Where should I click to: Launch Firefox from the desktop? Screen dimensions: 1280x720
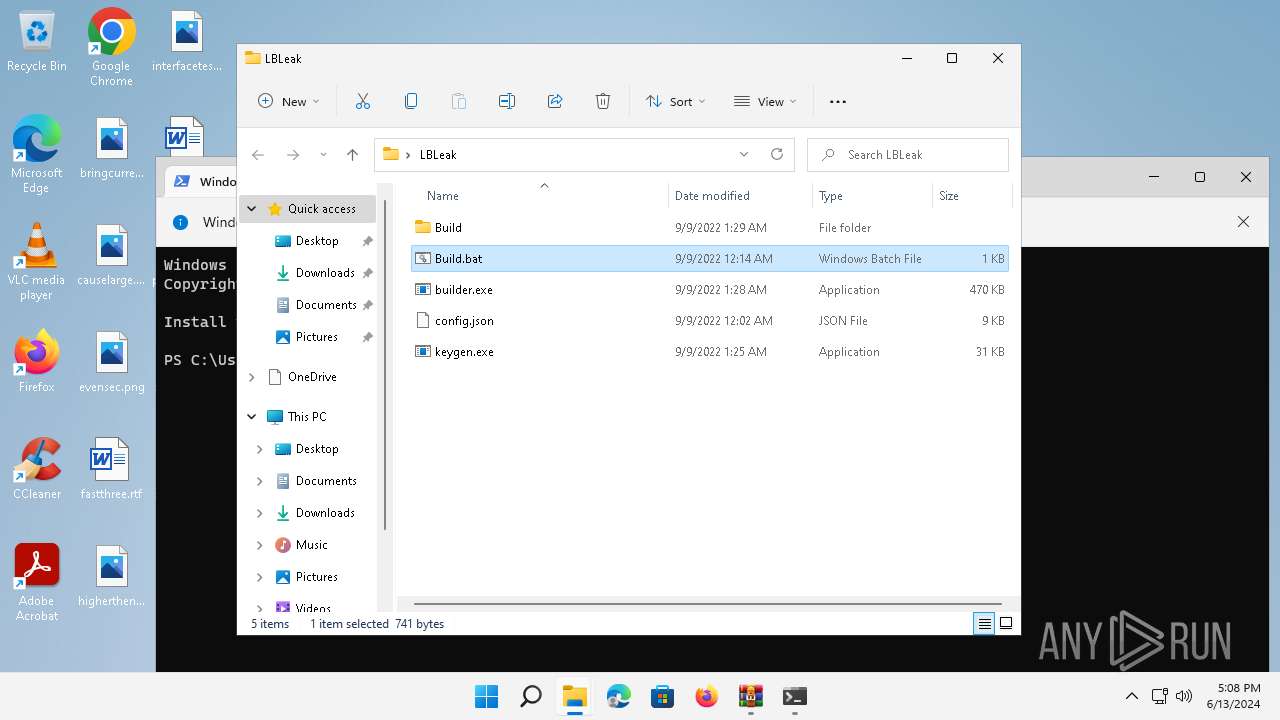coord(37,362)
